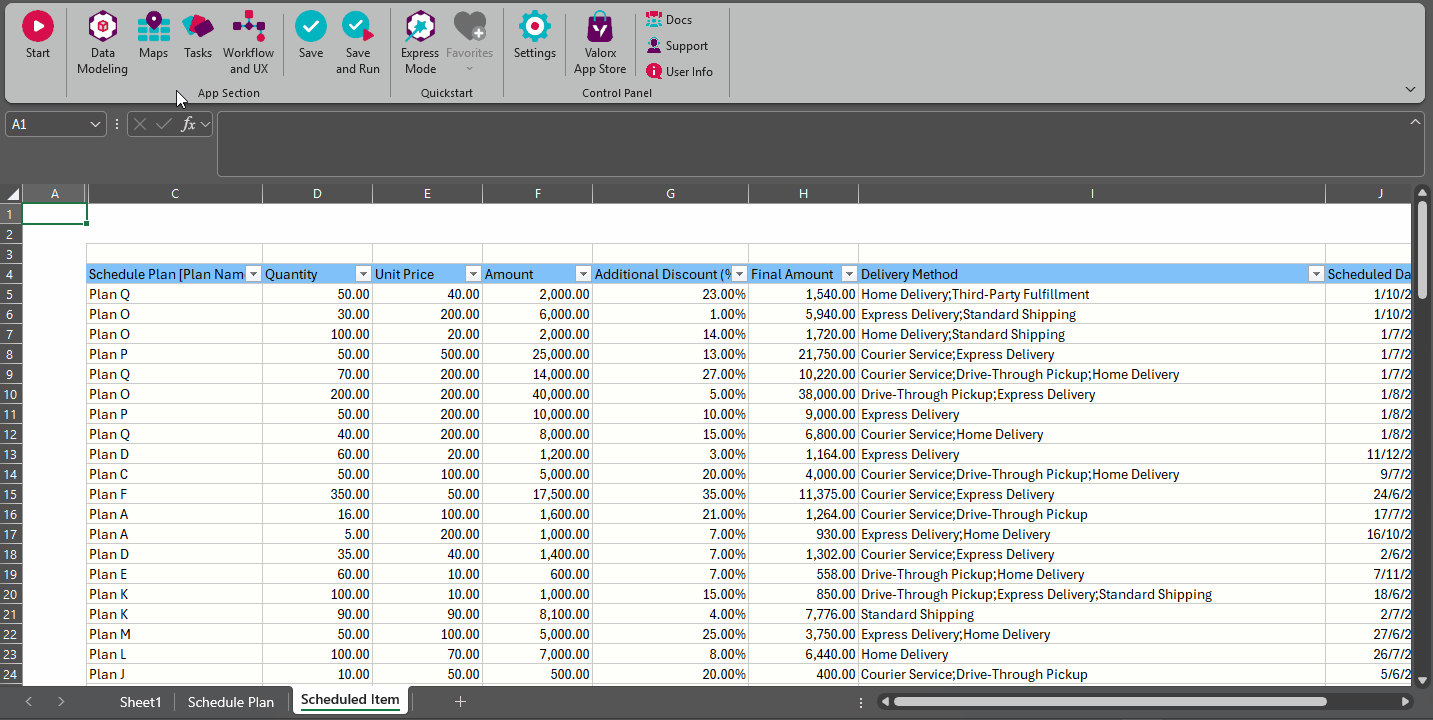The width and height of the screenshot is (1433, 720).
Task: Click Save and Run icon
Action: [357, 27]
